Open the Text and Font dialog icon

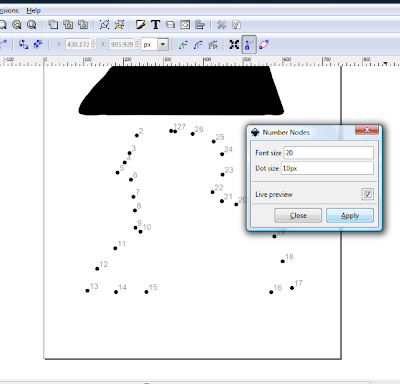pos(155,25)
